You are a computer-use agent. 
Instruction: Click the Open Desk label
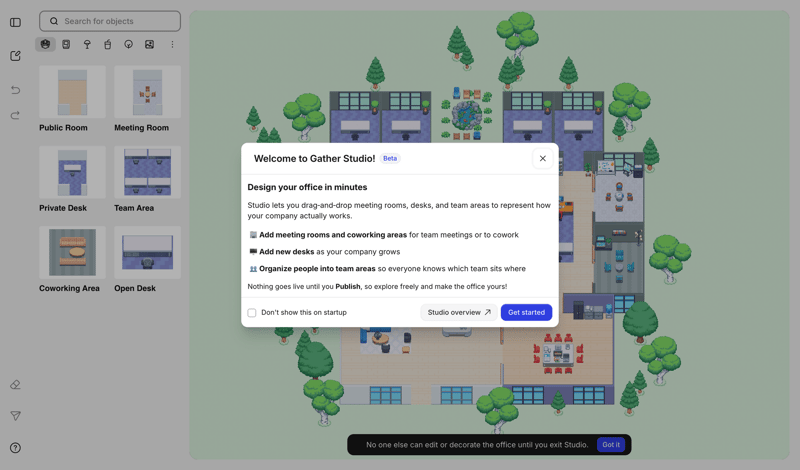135,288
